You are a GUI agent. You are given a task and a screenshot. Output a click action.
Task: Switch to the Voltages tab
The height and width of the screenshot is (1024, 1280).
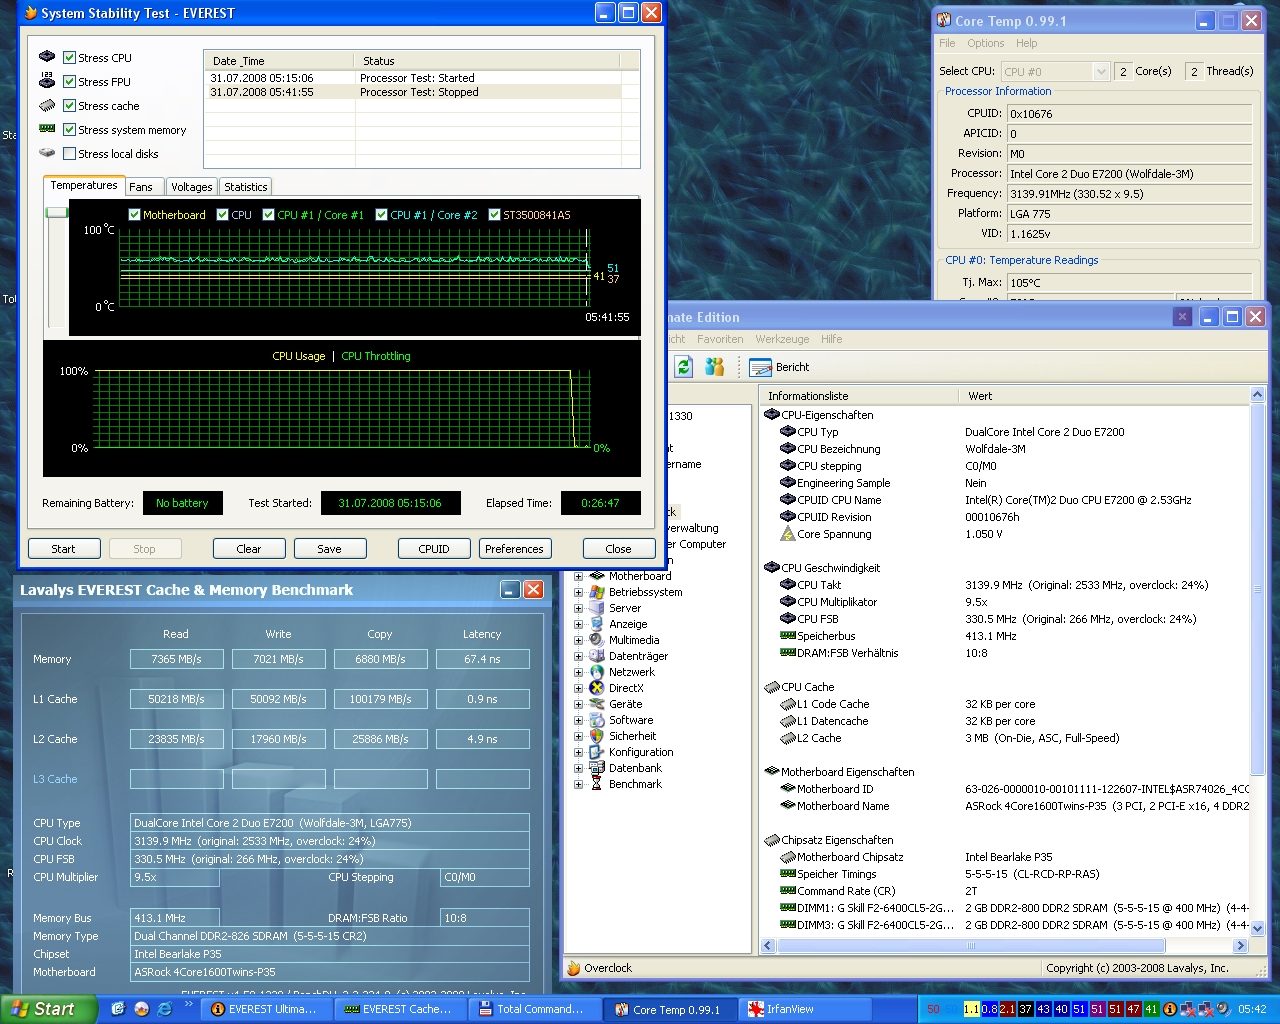pyautogui.click(x=191, y=187)
